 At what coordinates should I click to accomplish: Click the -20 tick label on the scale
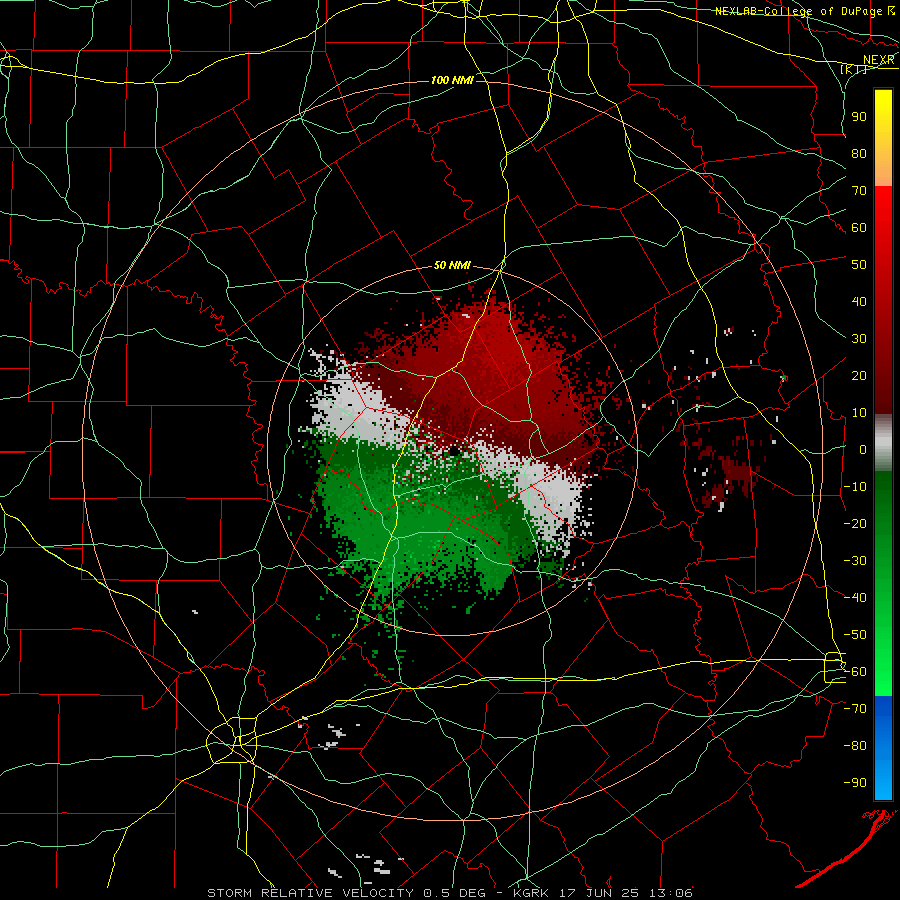[x=855, y=523]
